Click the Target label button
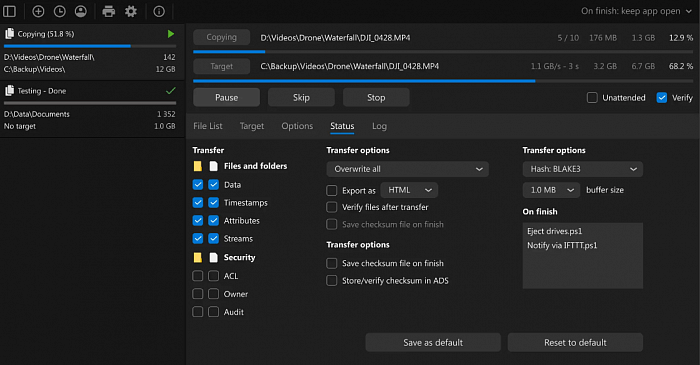700x365 pixels. 221,66
